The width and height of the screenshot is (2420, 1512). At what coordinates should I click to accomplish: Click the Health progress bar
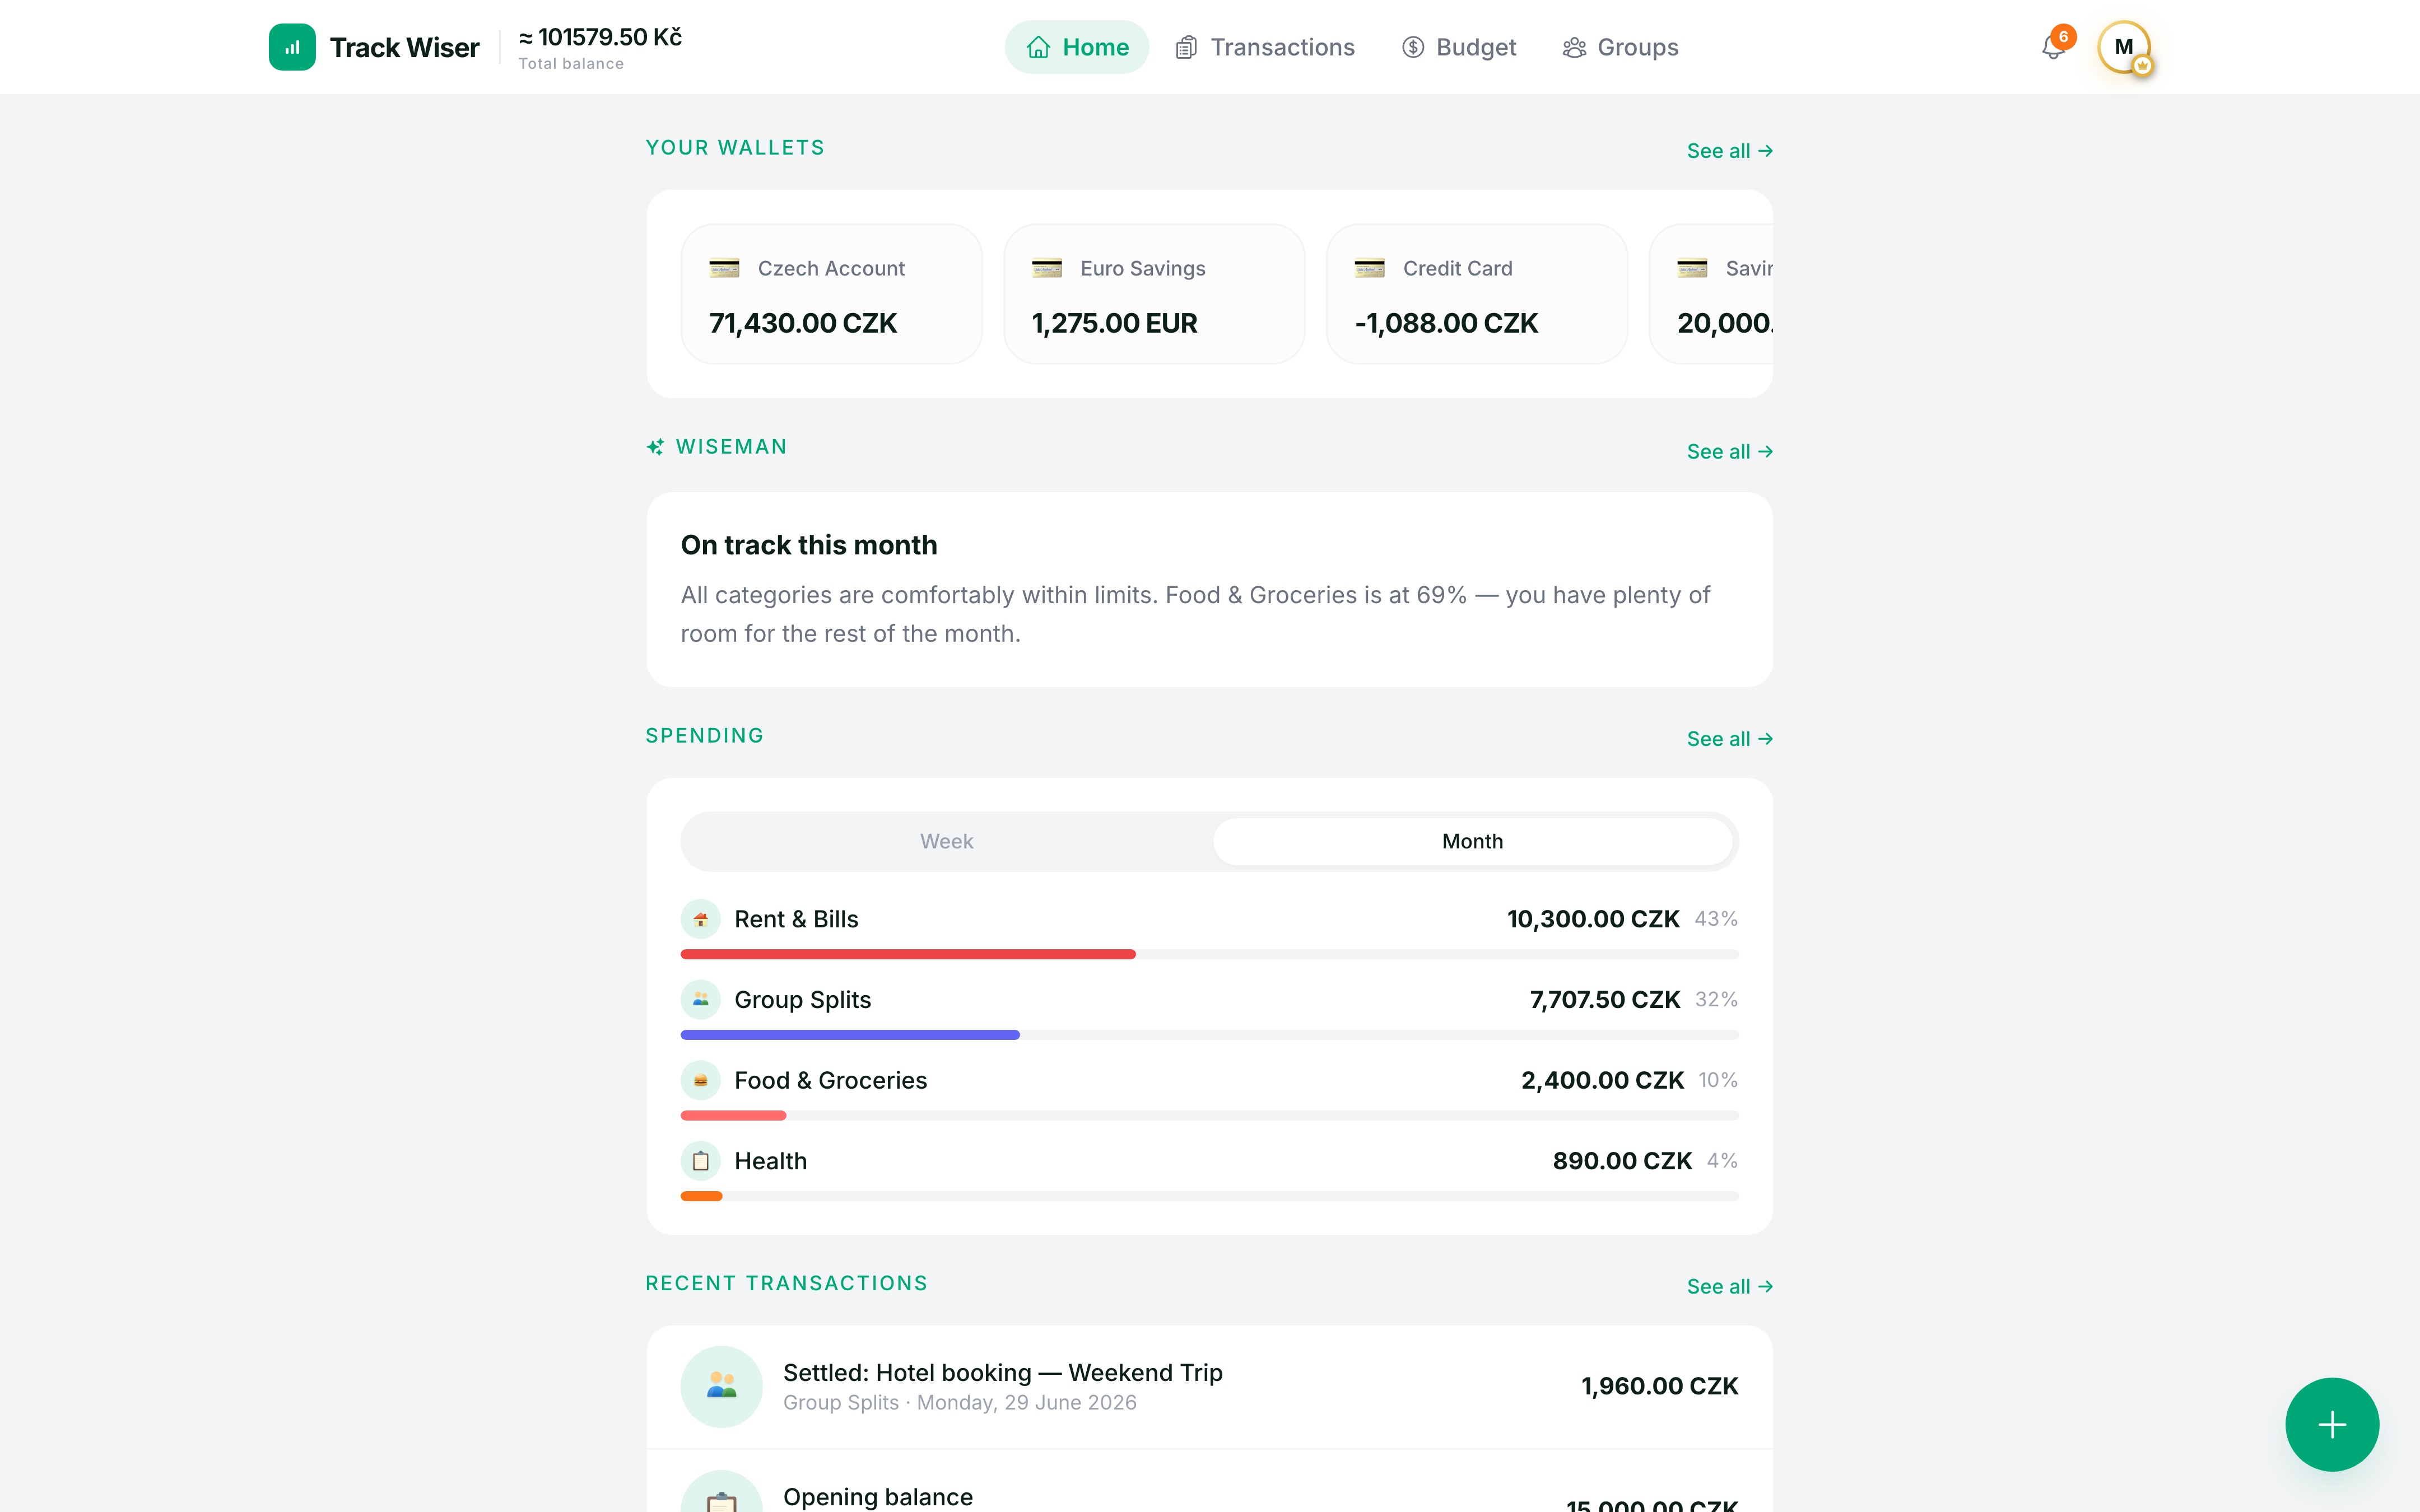pos(1209,1196)
